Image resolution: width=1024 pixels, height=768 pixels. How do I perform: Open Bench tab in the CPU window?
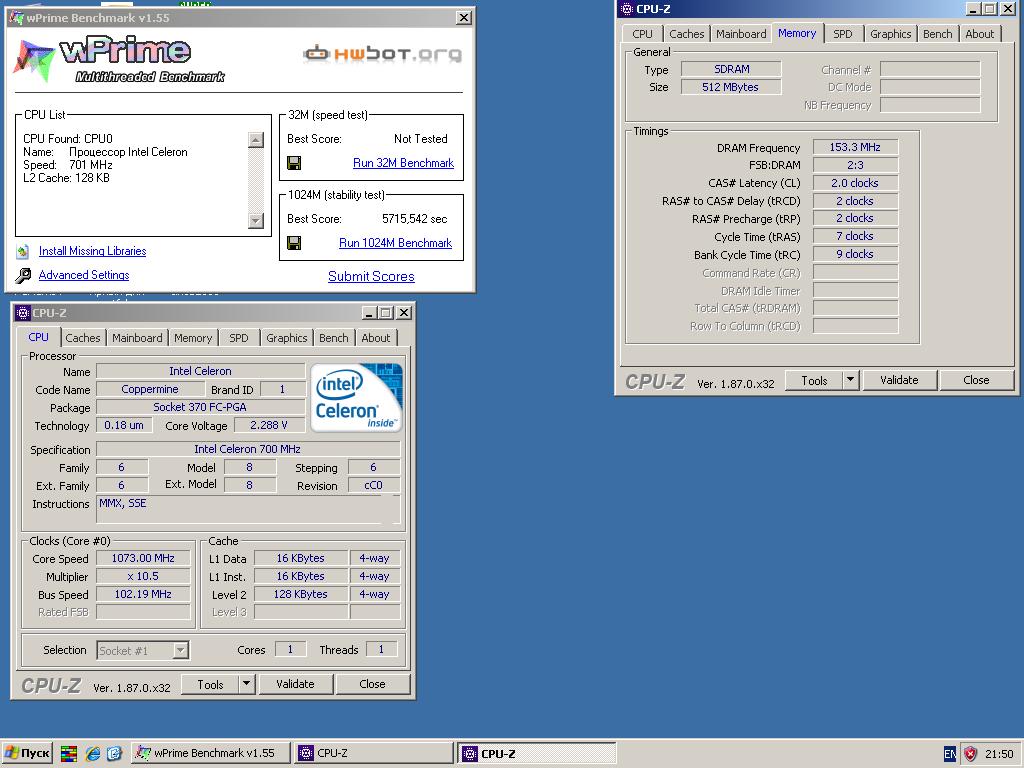coord(334,338)
